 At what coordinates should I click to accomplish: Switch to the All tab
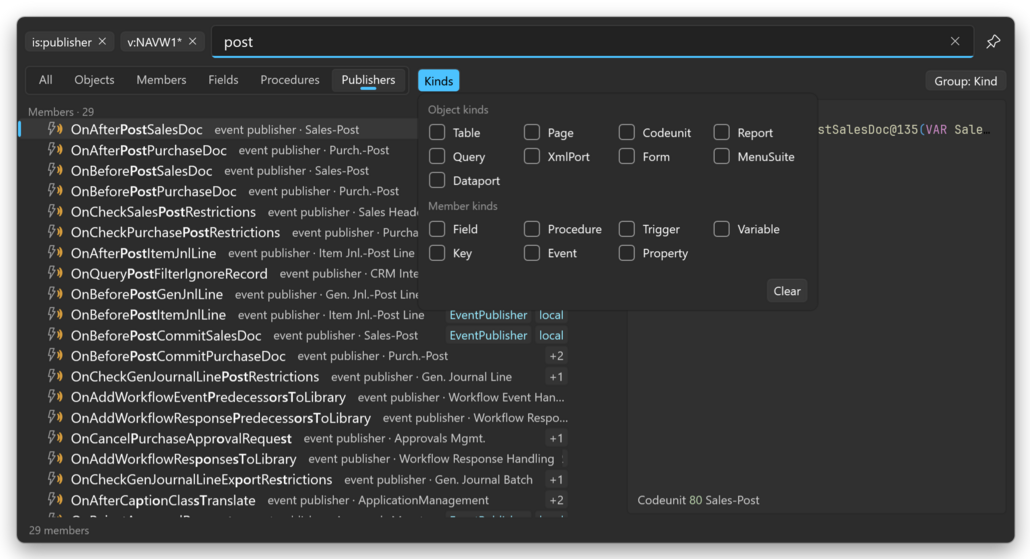45,79
